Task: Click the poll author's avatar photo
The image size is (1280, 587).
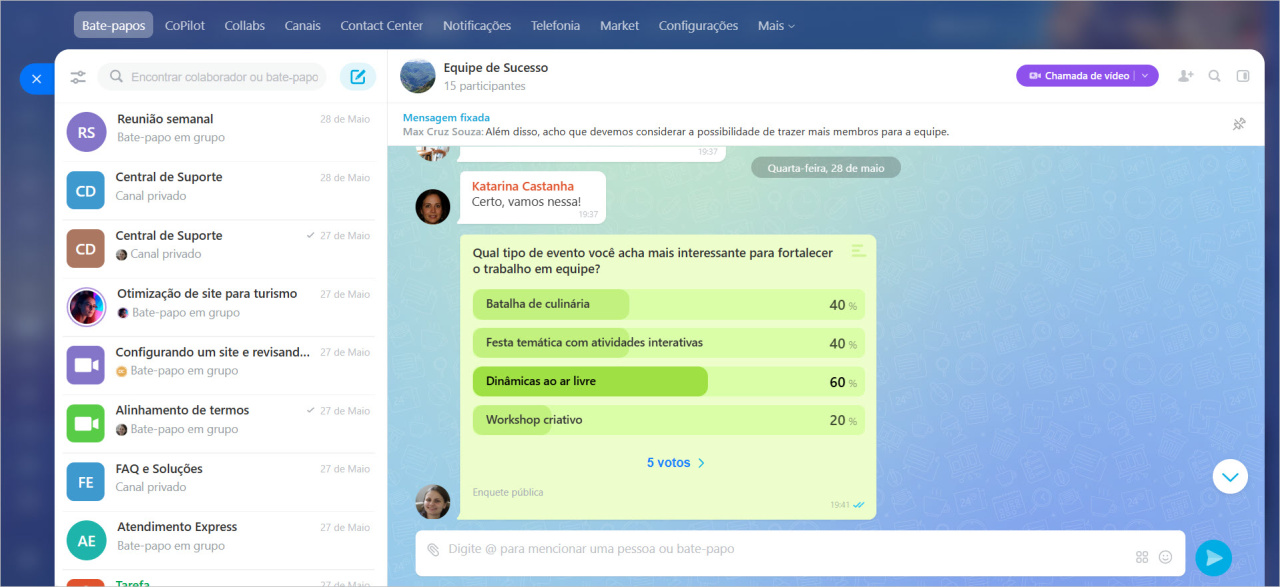Action: [x=433, y=502]
